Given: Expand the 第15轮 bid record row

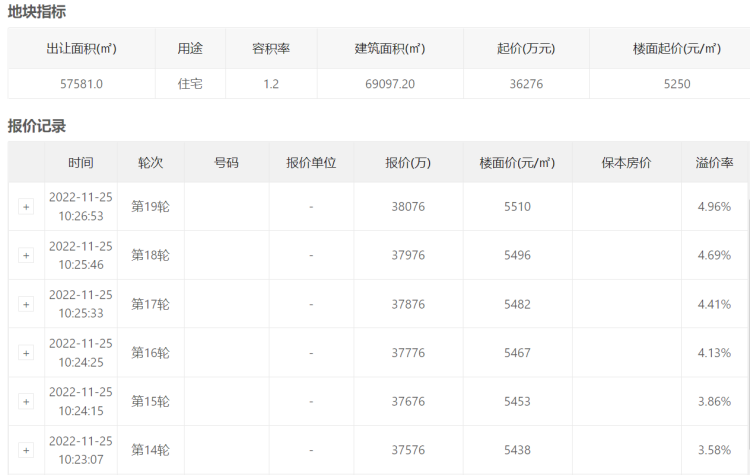Looking at the screenshot, I should pyautogui.click(x=26, y=402).
